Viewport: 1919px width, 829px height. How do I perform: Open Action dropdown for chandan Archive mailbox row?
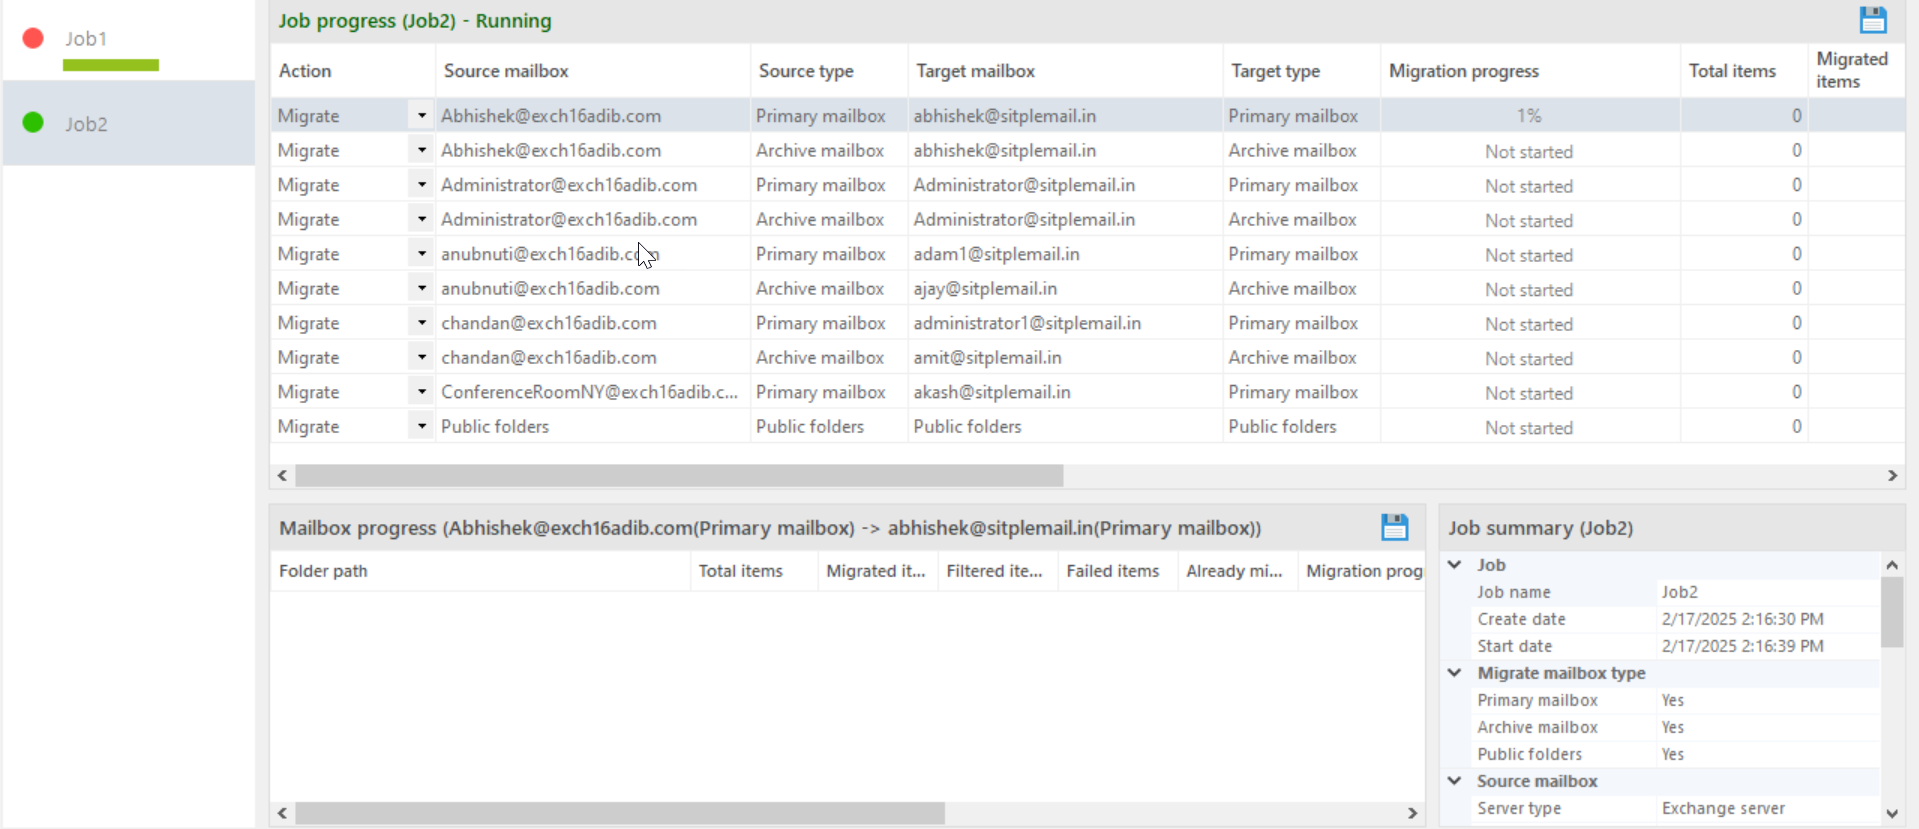point(422,357)
